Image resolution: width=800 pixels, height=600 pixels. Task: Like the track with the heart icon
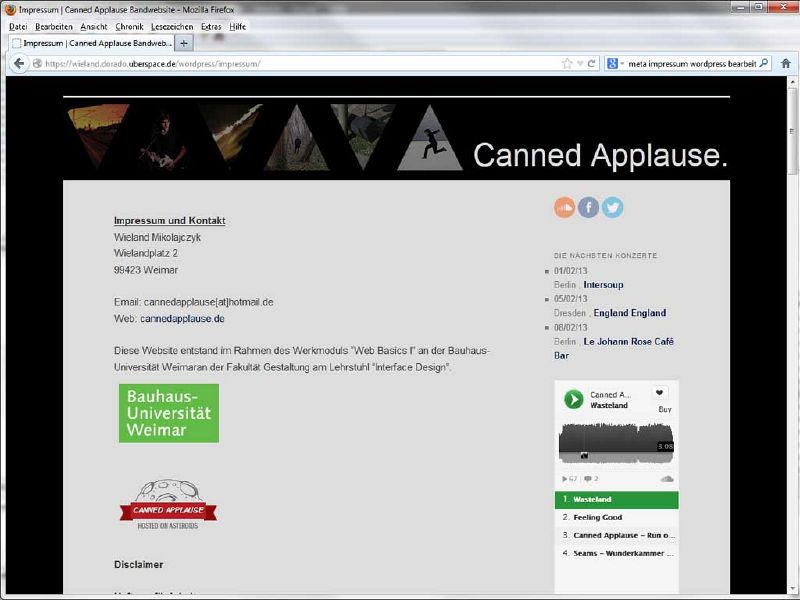(660, 392)
